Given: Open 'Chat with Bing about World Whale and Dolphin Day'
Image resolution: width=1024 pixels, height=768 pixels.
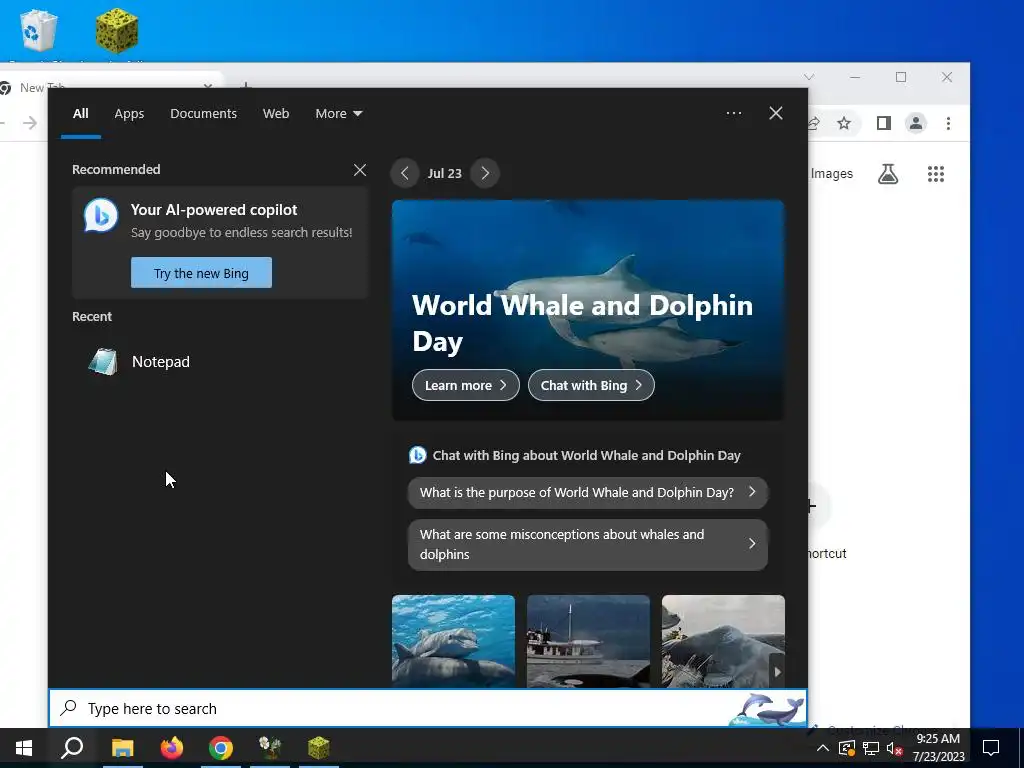Looking at the screenshot, I should tap(575, 455).
